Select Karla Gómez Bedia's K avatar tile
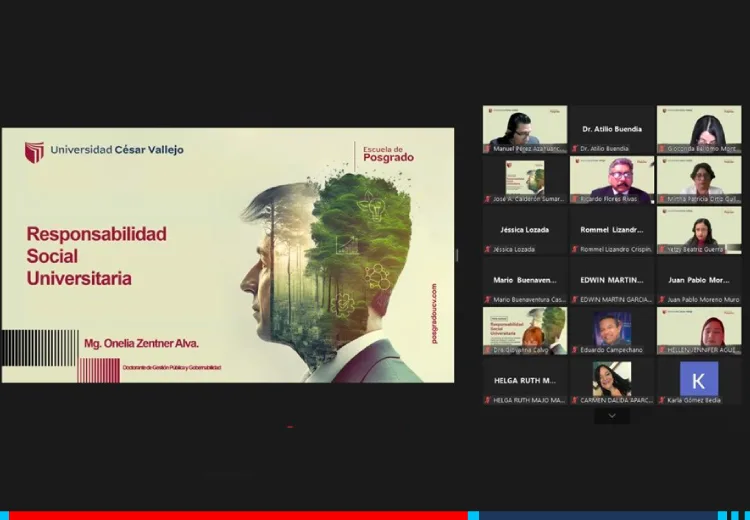The width and height of the screenshot is (750, 520). [x=699, y=381]
